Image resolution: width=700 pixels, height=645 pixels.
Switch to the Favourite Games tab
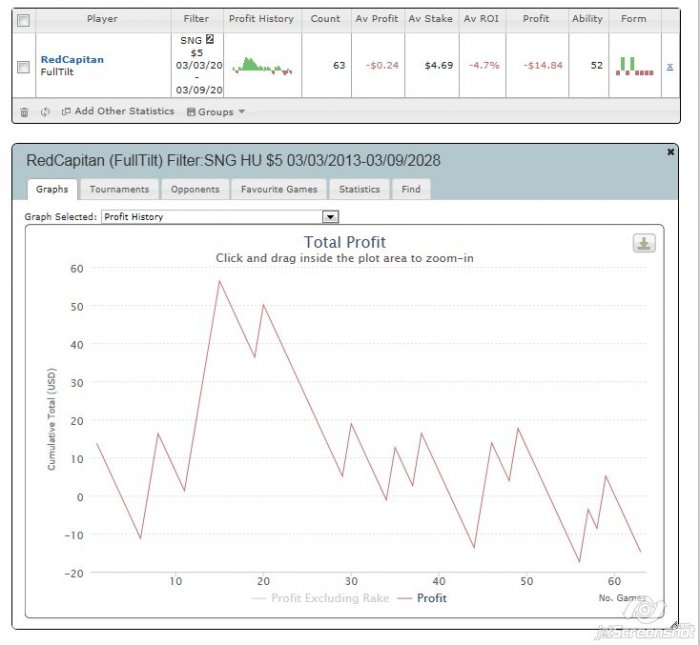click(279, 189)
